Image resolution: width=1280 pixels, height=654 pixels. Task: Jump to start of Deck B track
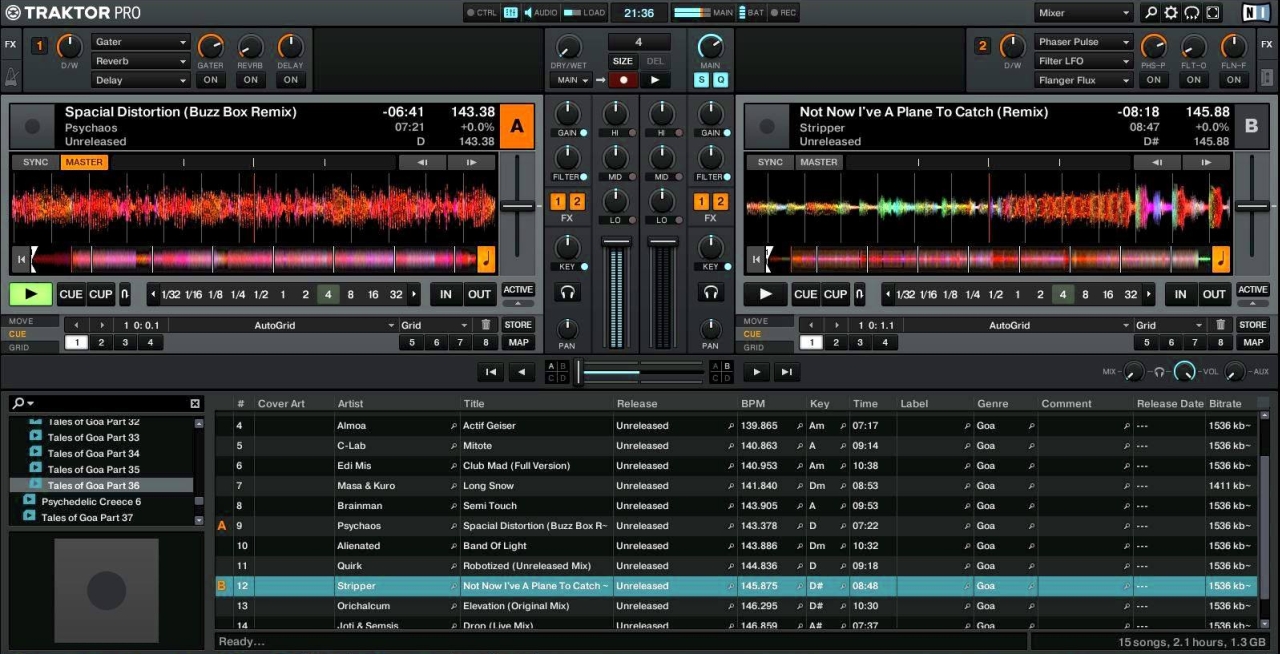(x=755, y=259)
